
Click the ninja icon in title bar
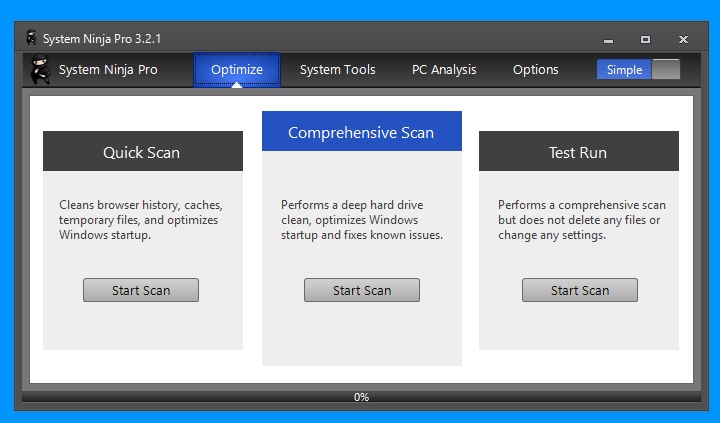tap(31, 38)
